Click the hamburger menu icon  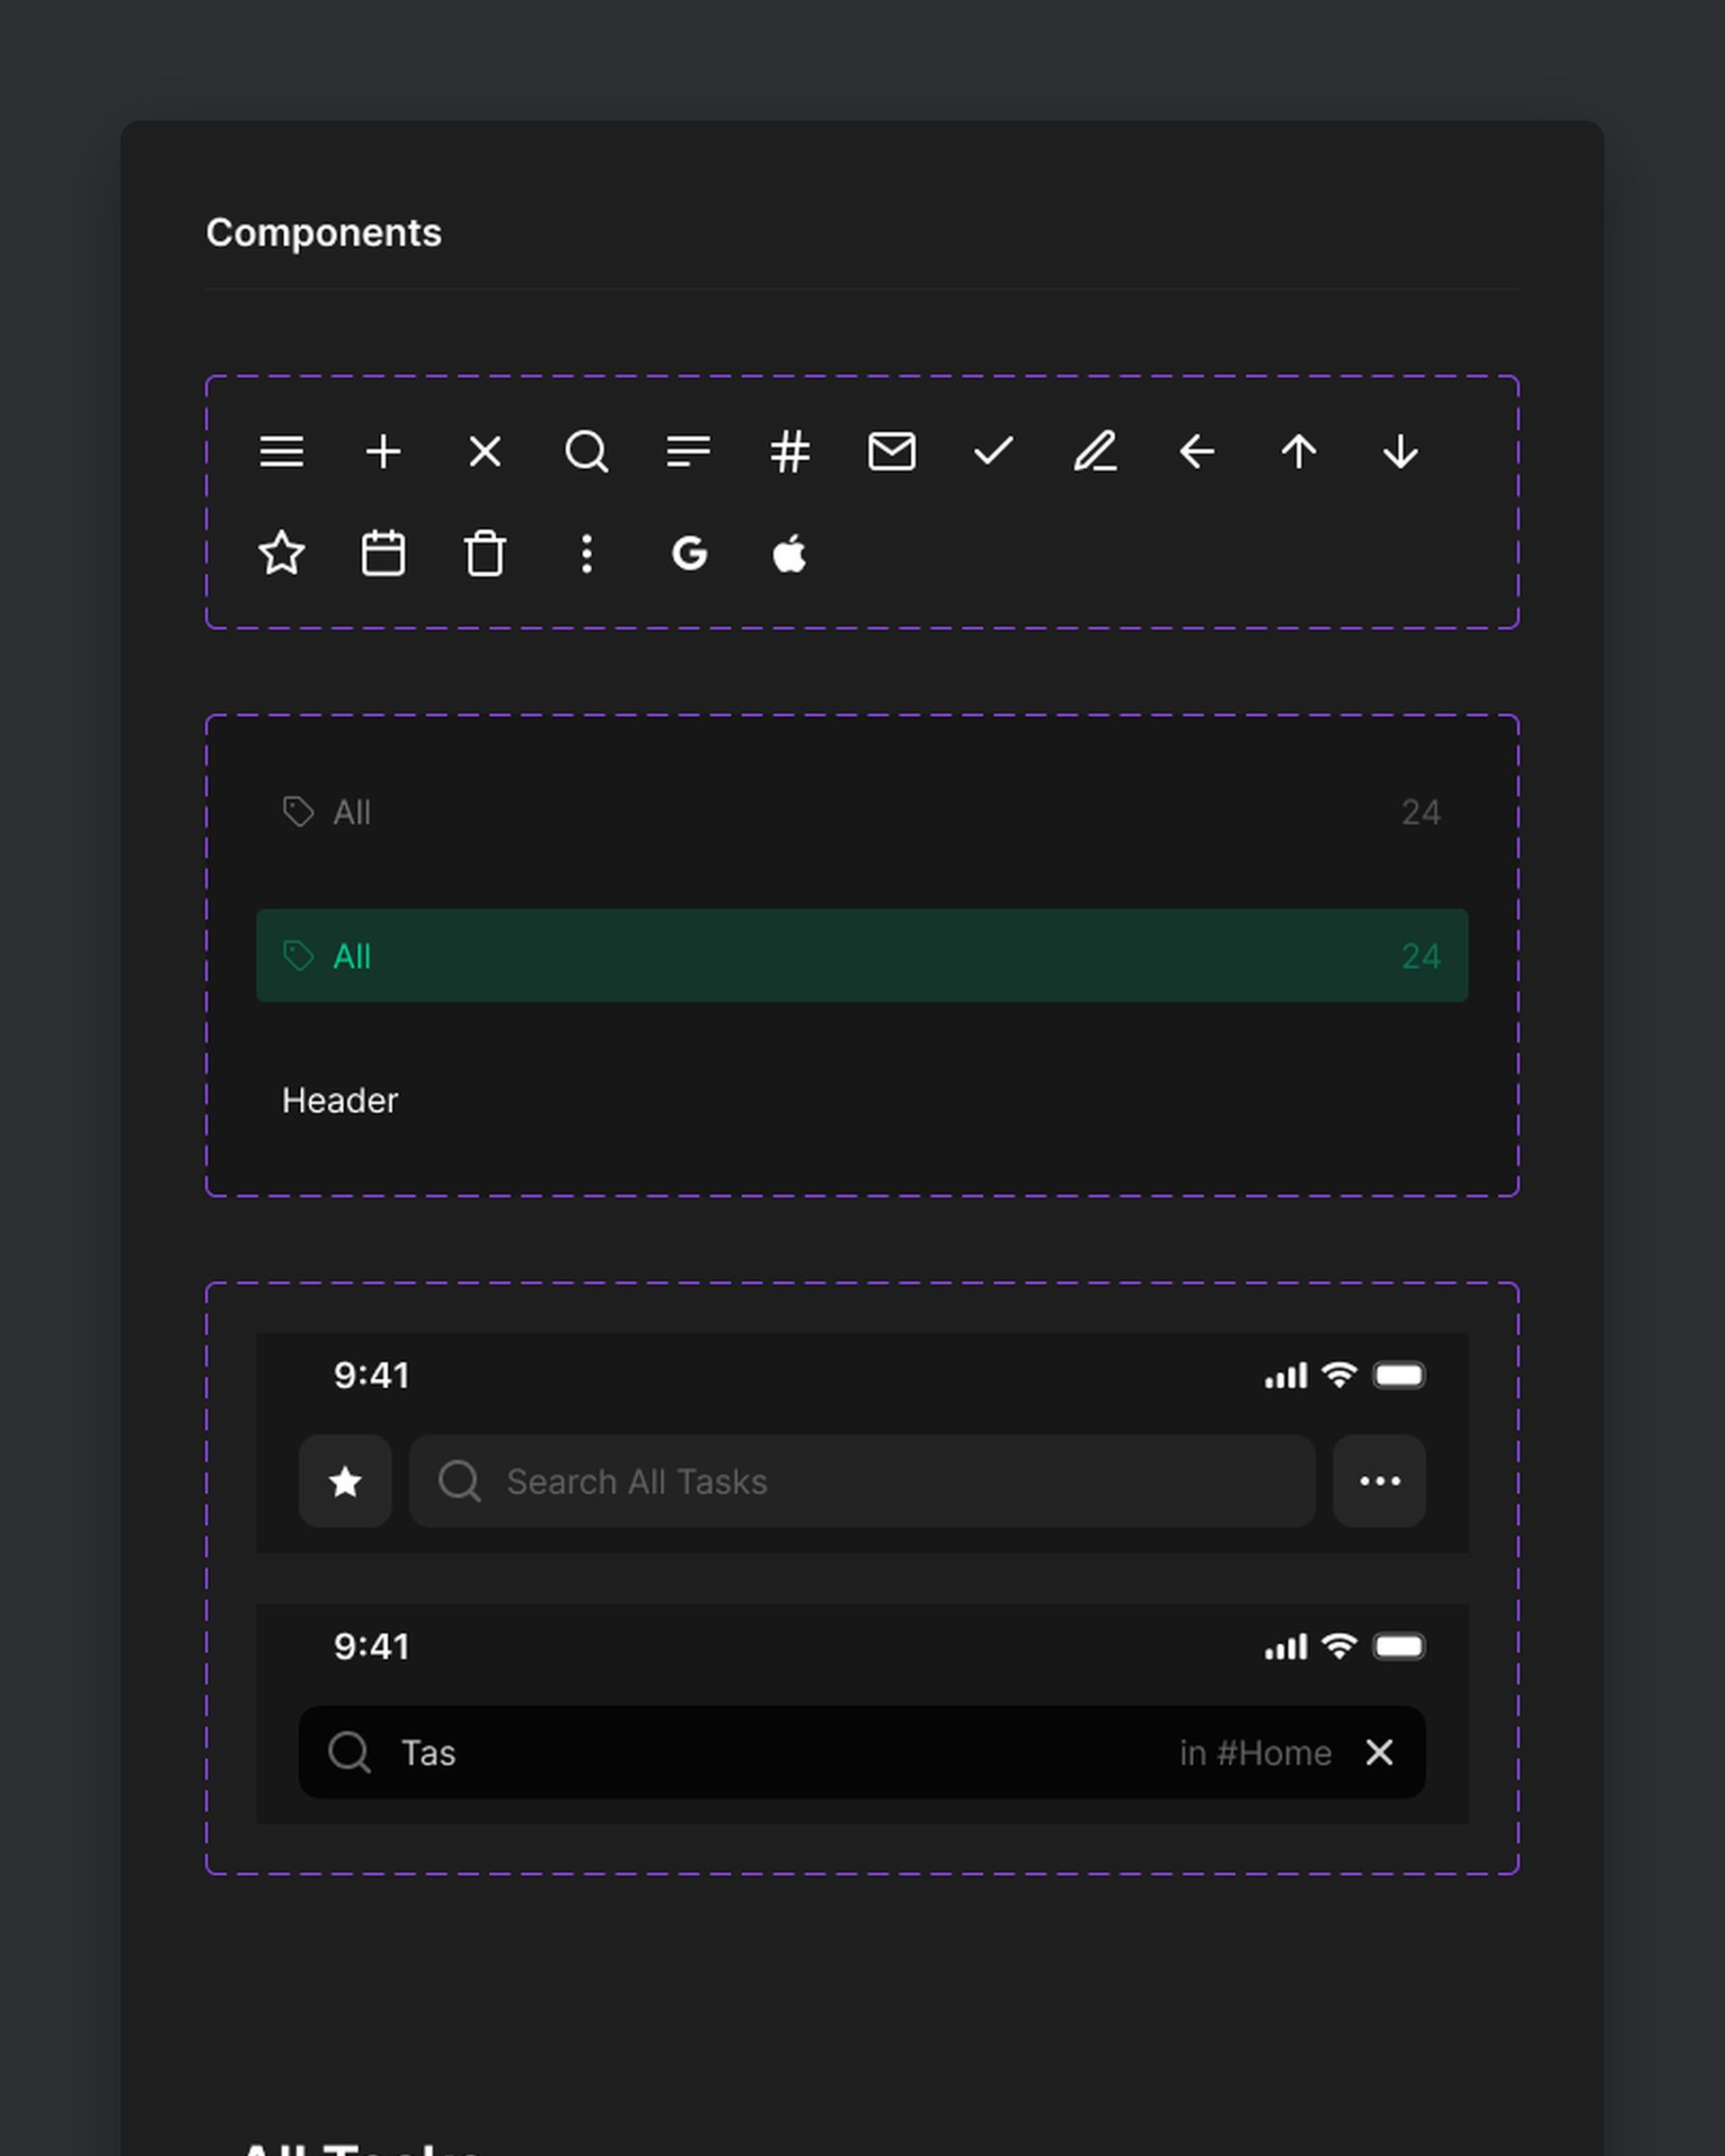(x=281, y=452)
